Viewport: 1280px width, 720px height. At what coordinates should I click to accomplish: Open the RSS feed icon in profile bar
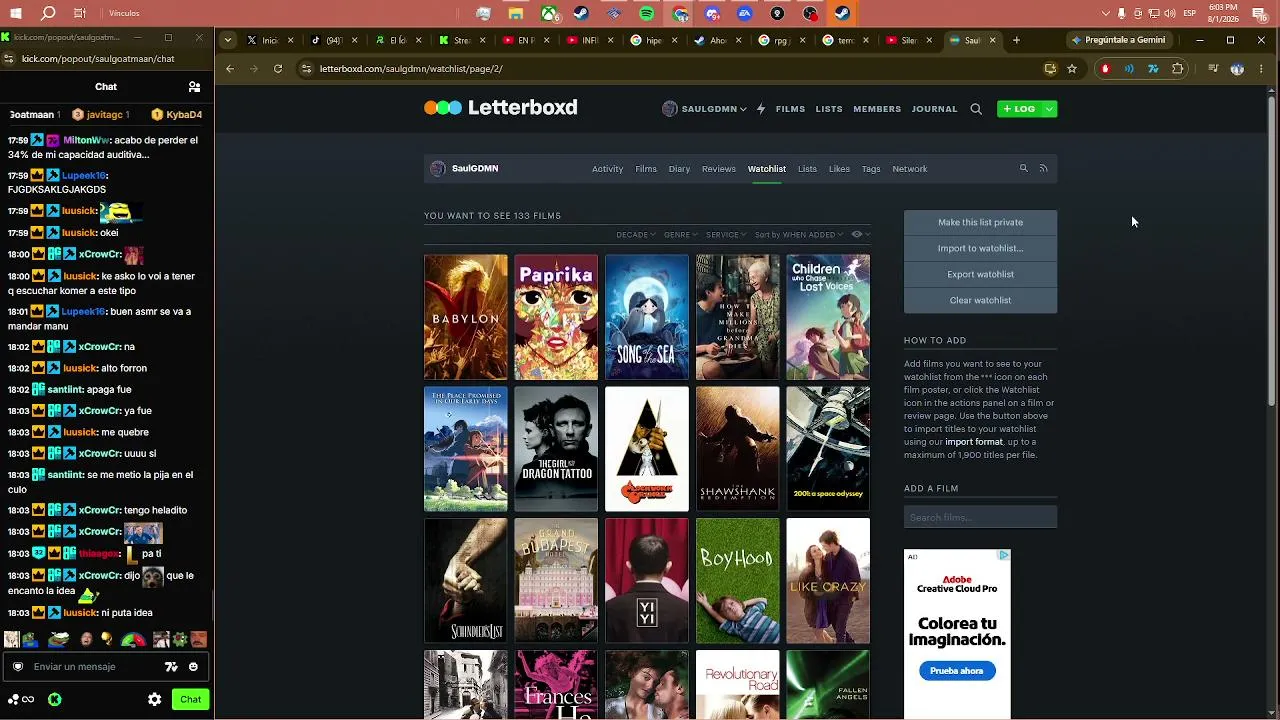click(x=1043, y=168)
